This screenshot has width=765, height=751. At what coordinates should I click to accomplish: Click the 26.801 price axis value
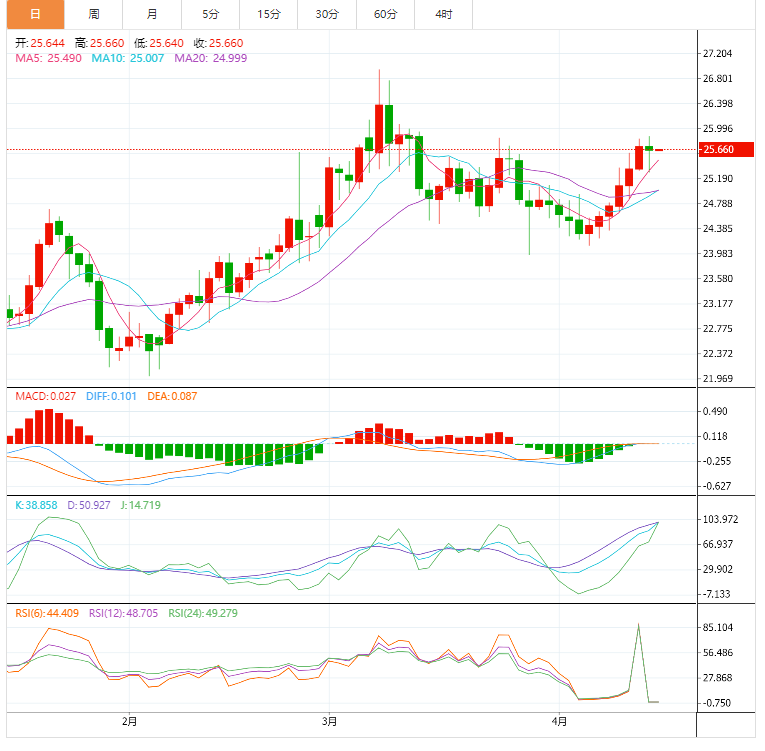[x=717, y=79]
